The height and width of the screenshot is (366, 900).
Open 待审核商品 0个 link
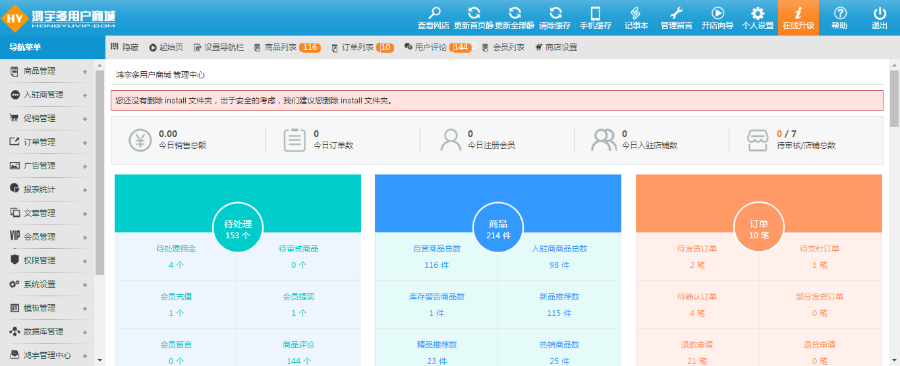pyautogui.click(x=298, y=257)
